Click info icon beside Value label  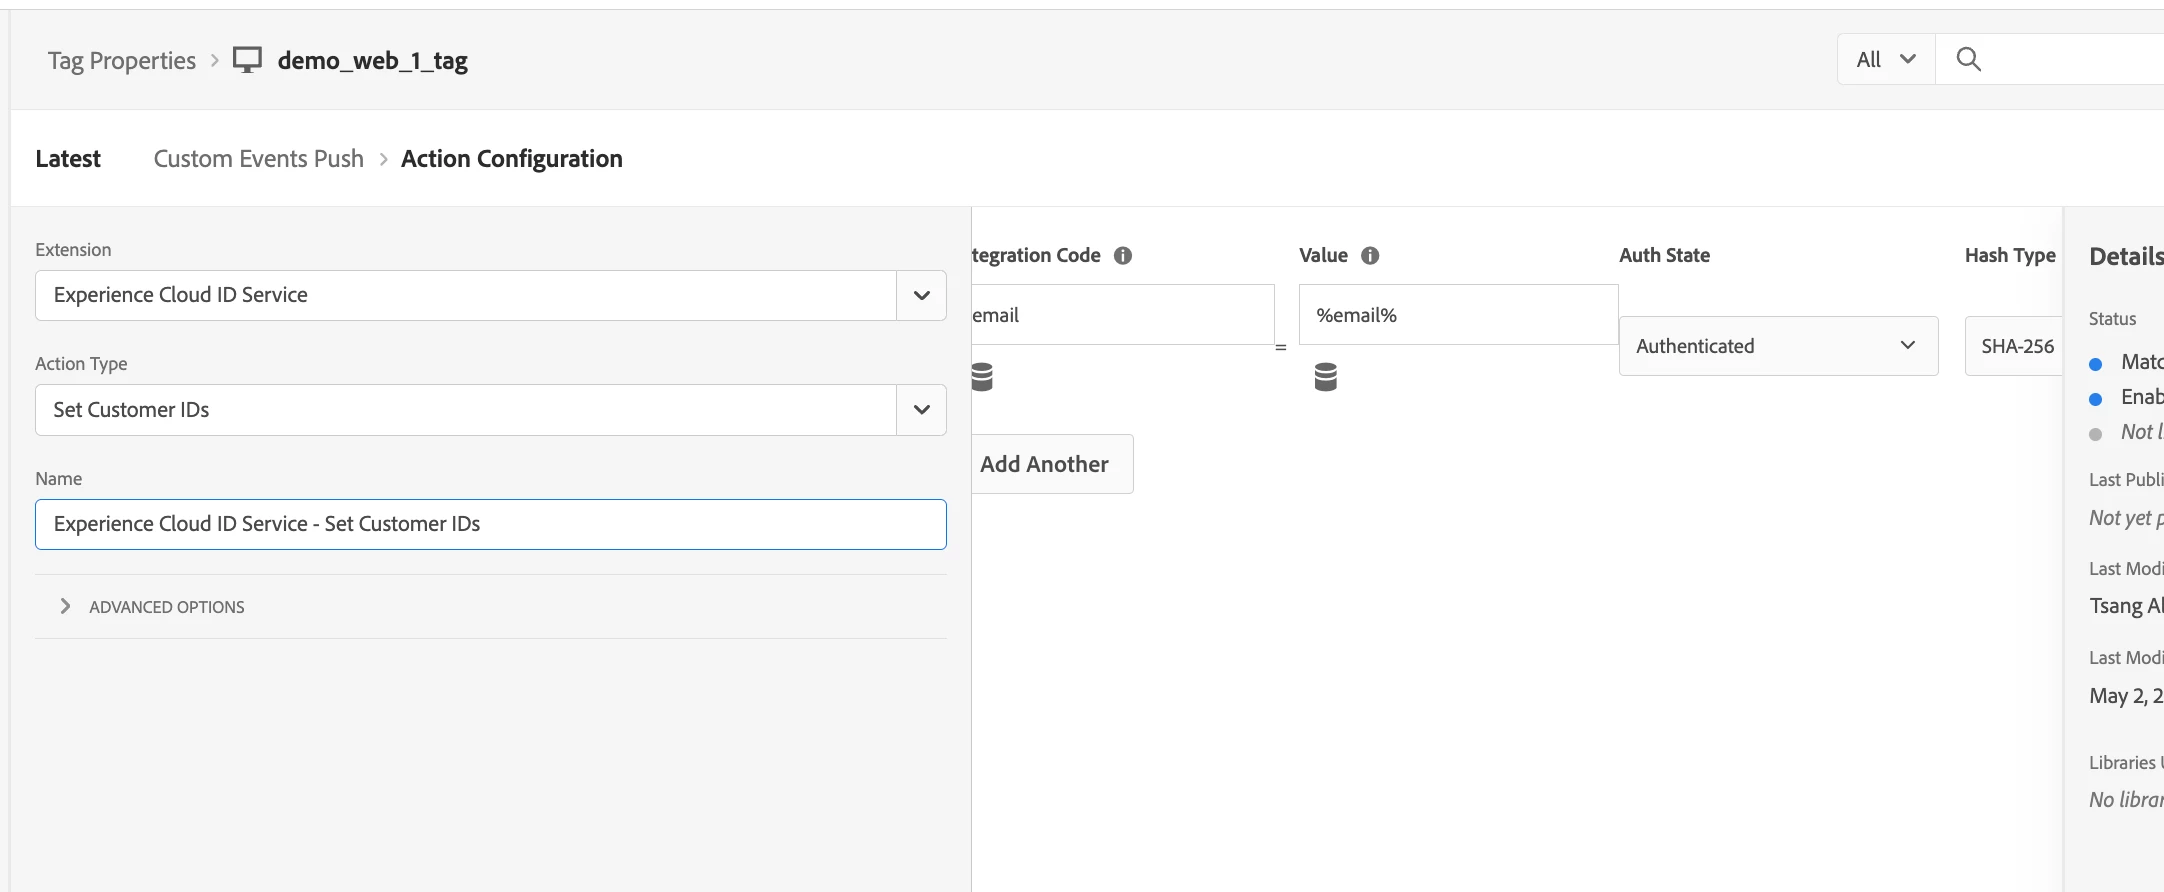(x=1370, y=255)
